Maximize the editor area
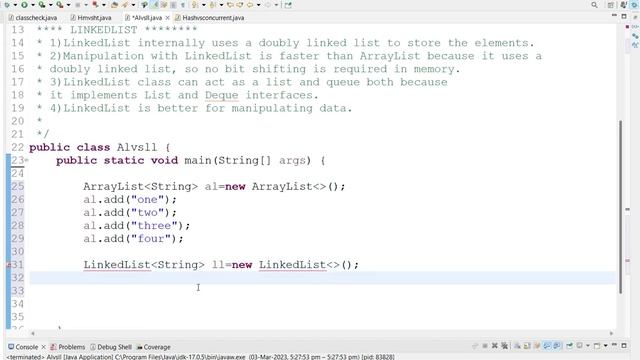The width and height of the screenshot is (640, 360). click(624, 16)
